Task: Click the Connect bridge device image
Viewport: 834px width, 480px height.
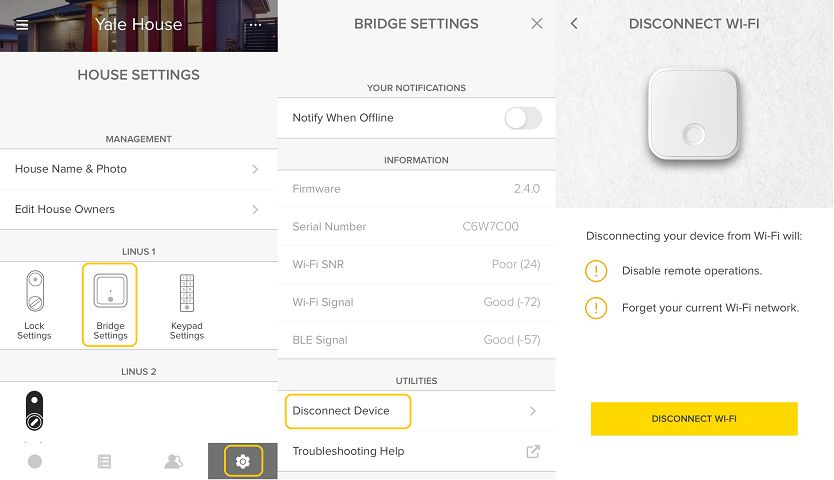Action: click(694, 114)
